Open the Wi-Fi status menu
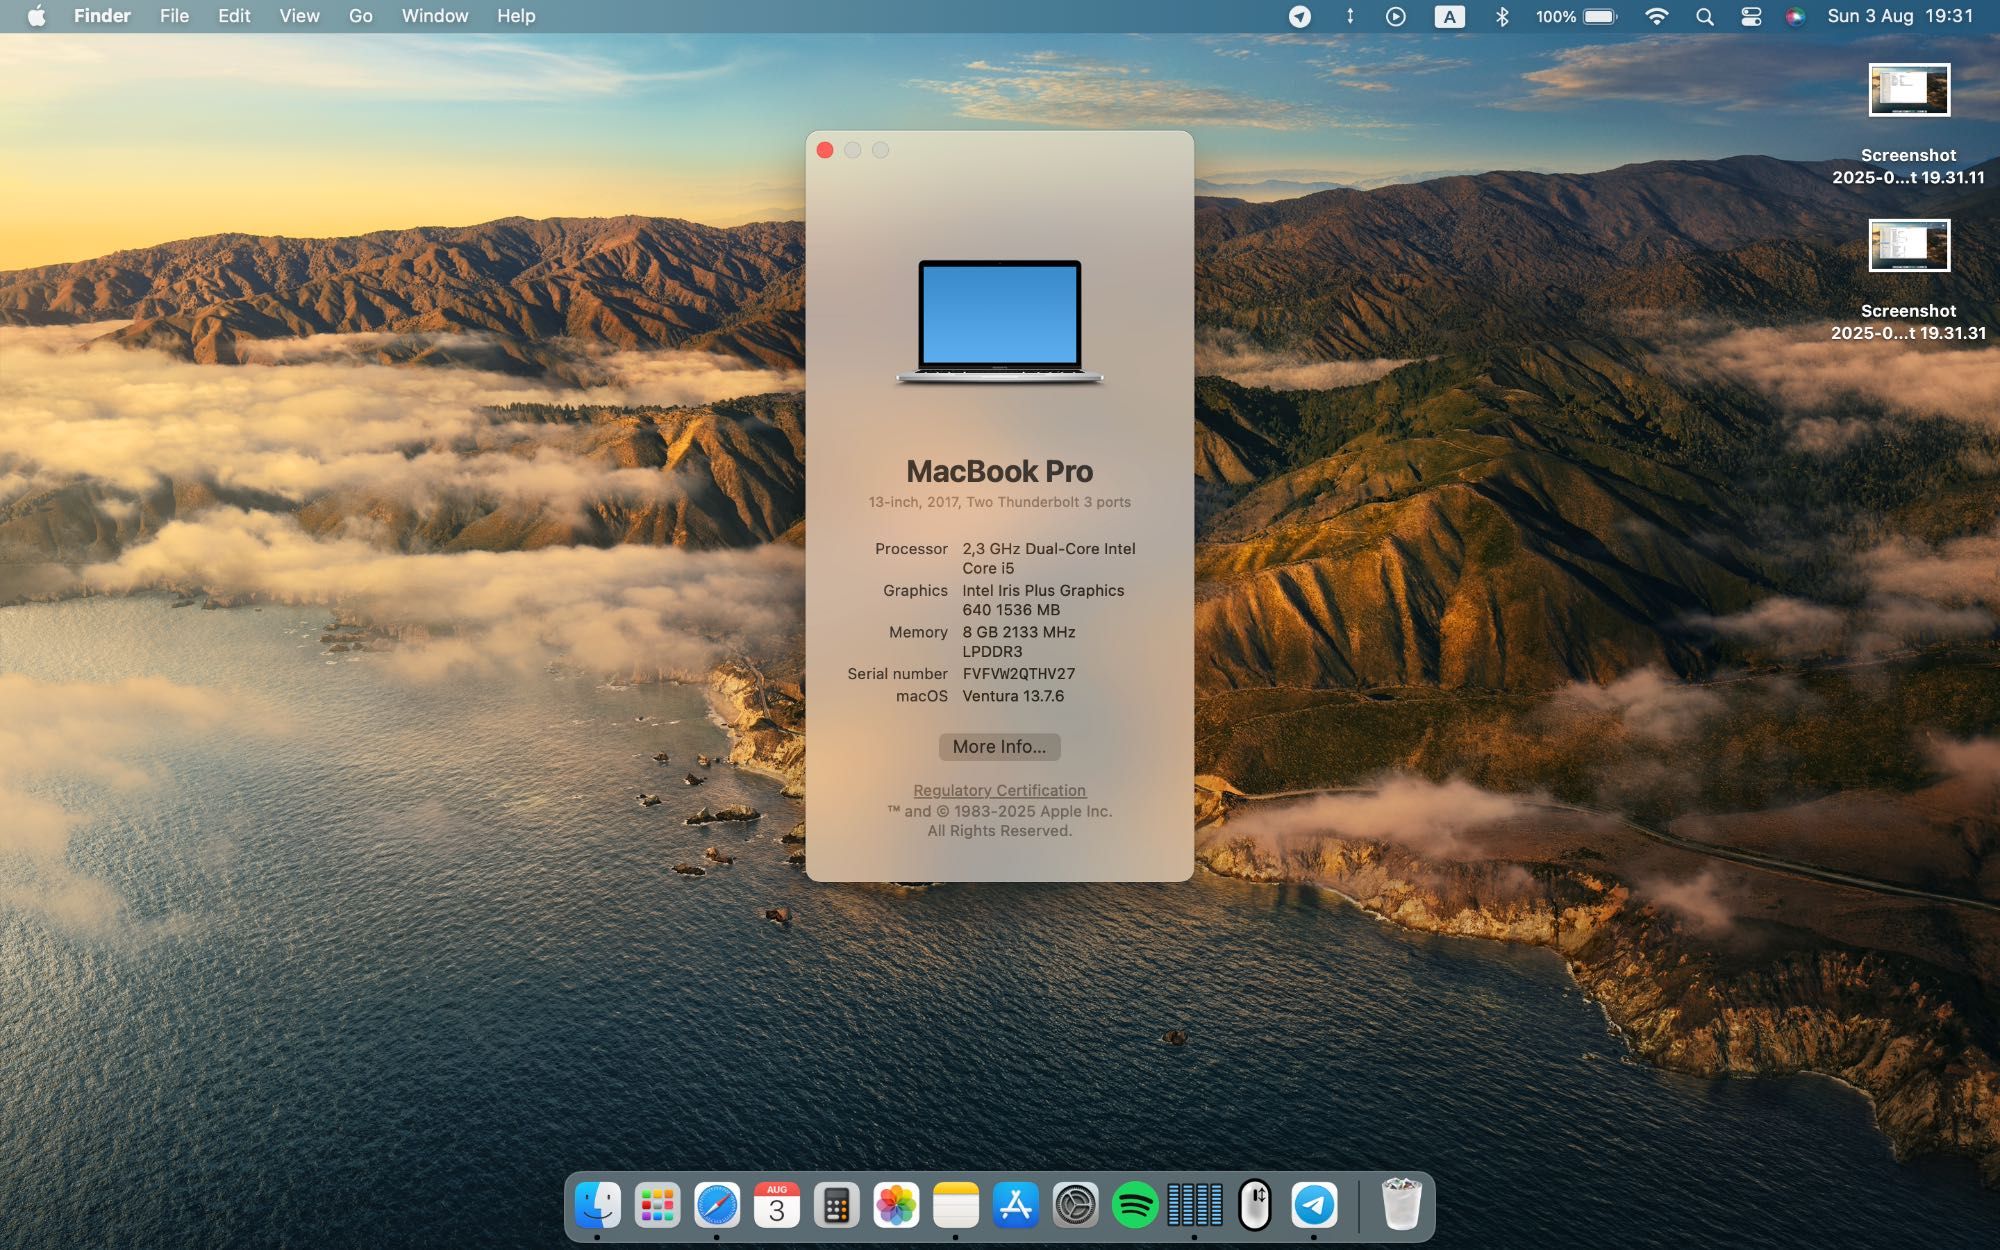Viewport: 2000px width, 1250px height. [1656, 16]
